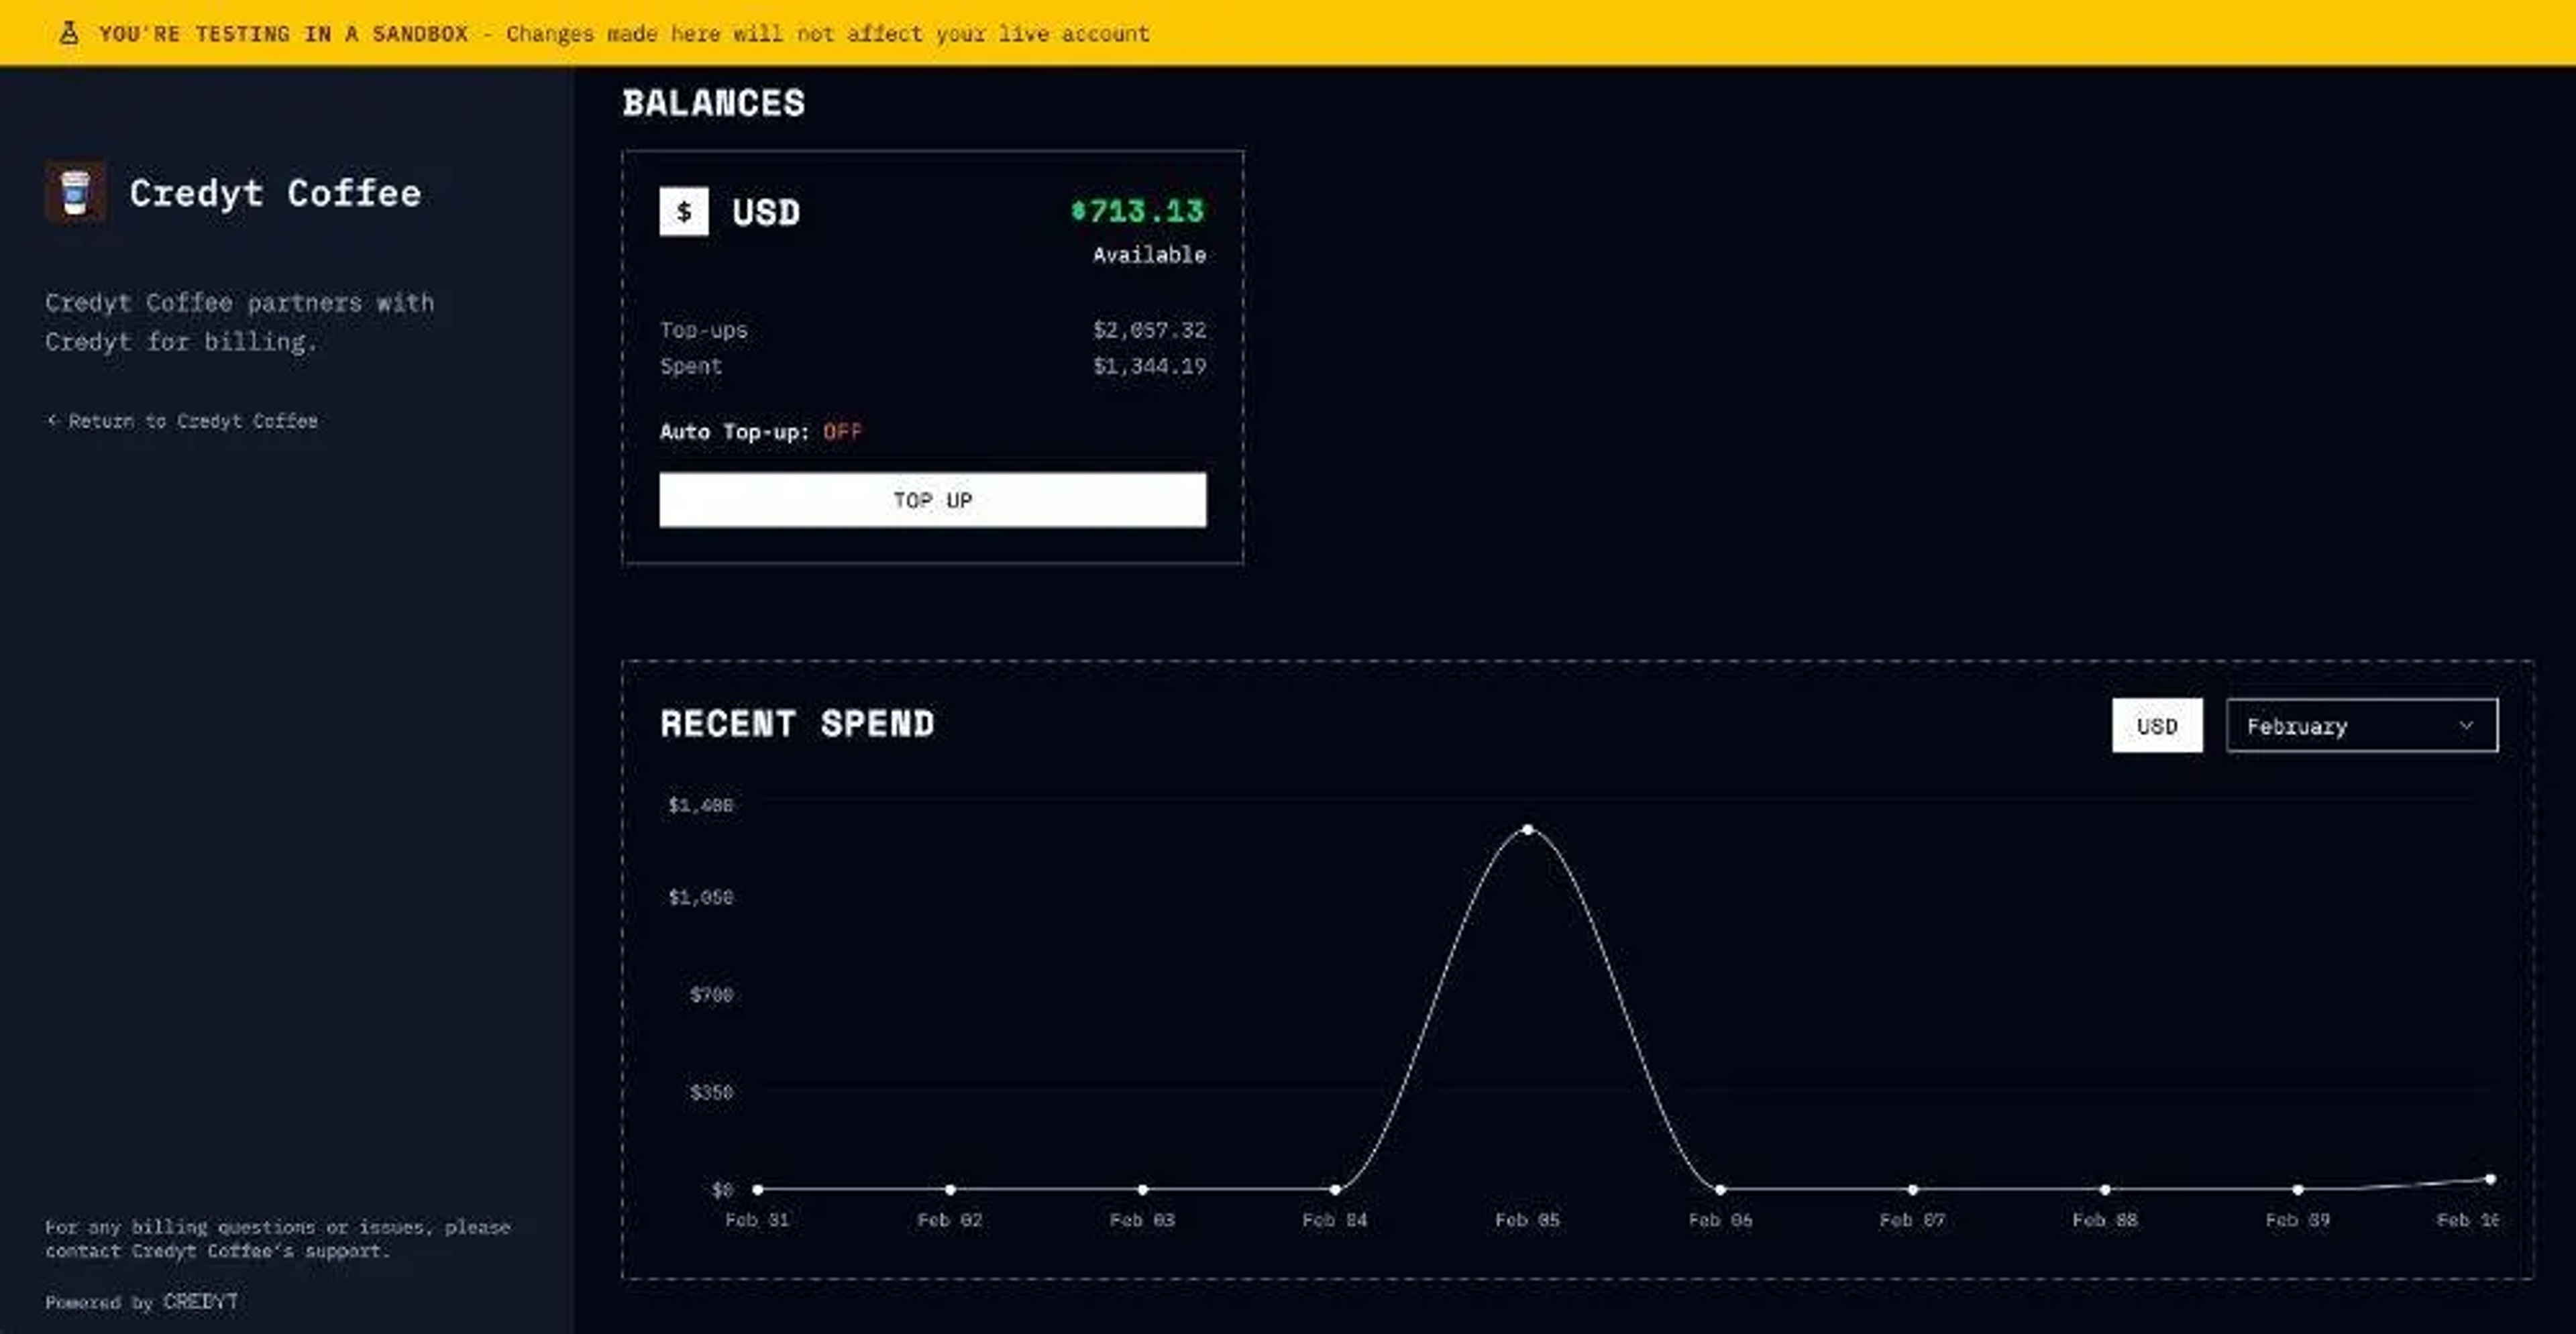Click the Feb 08 chart data point

2105,1189
